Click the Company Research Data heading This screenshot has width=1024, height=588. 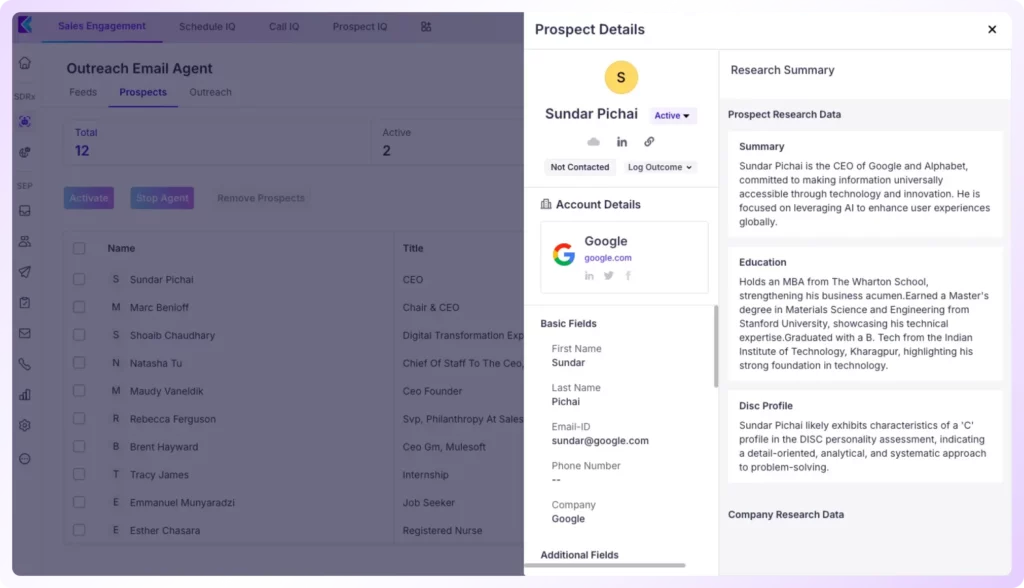pos(786,515)
